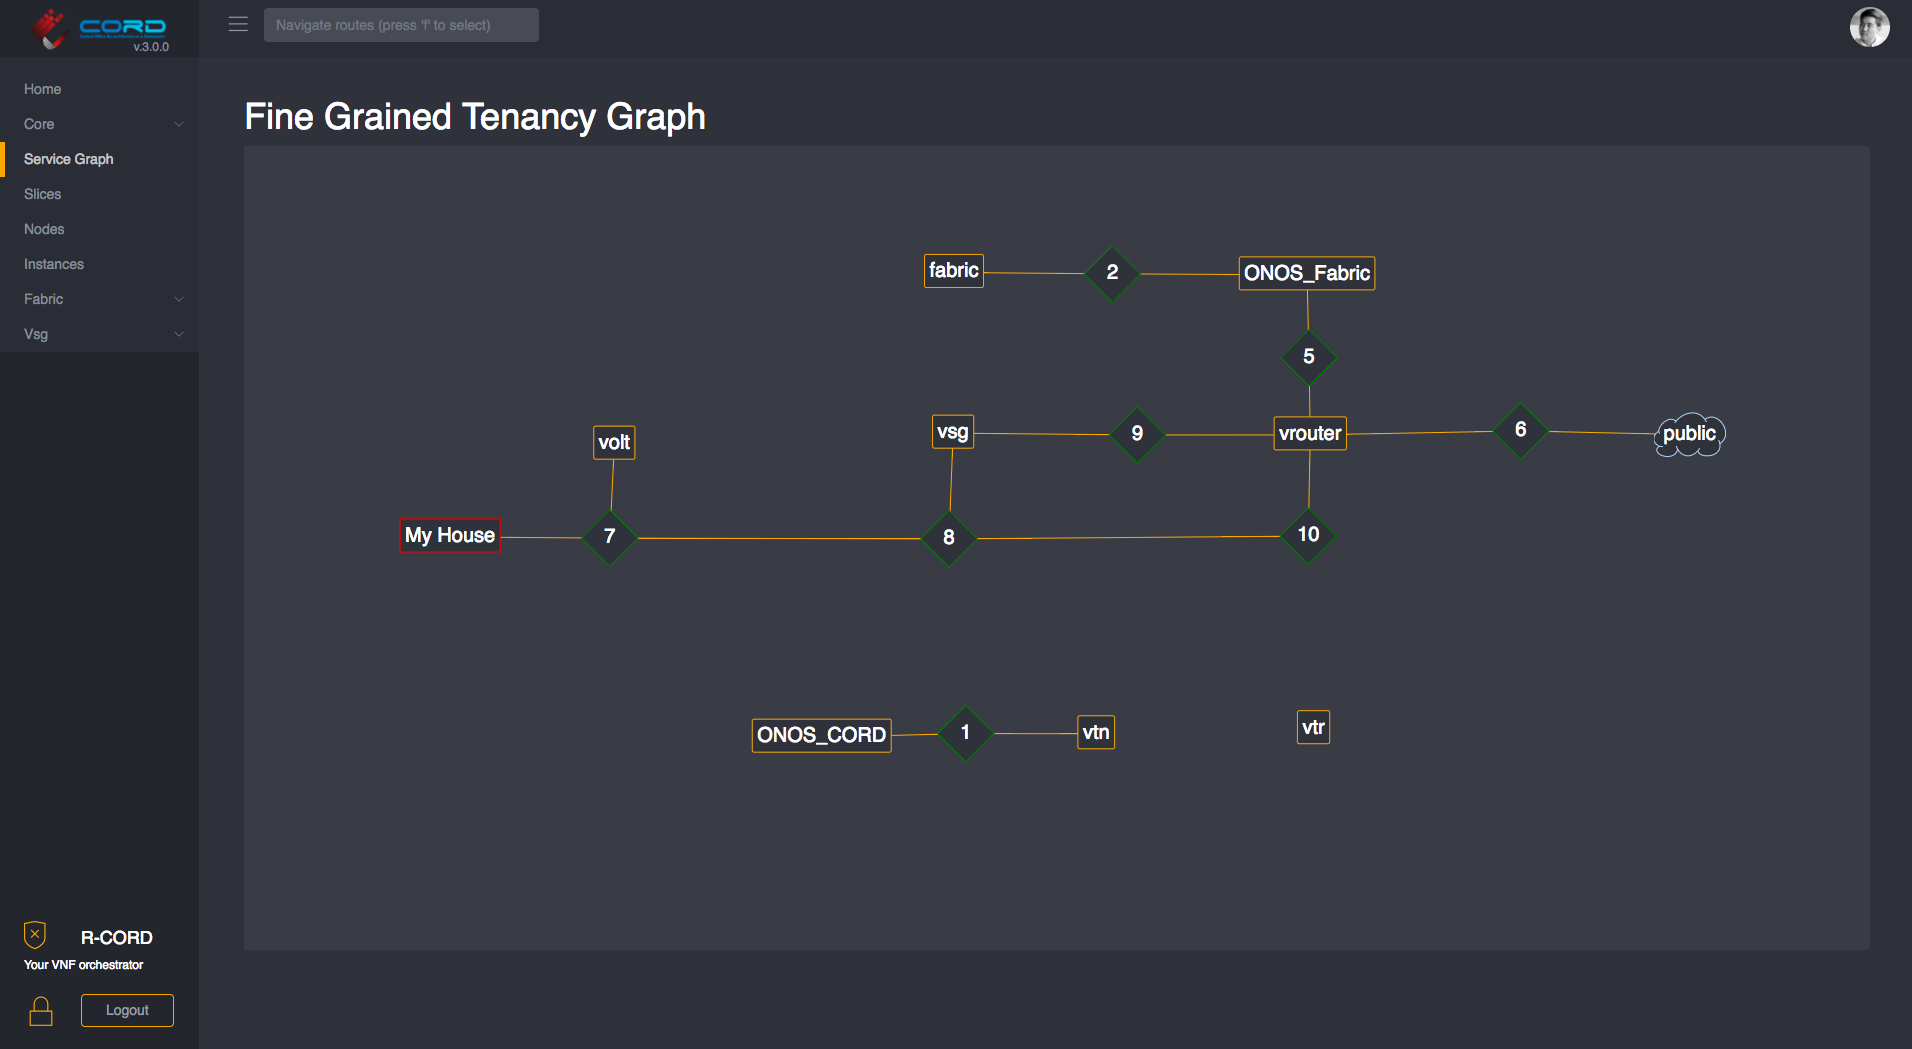The image size is (1912, 1049).
Task: Select diamond tenant node 5
Action: tap(1308, 357)
